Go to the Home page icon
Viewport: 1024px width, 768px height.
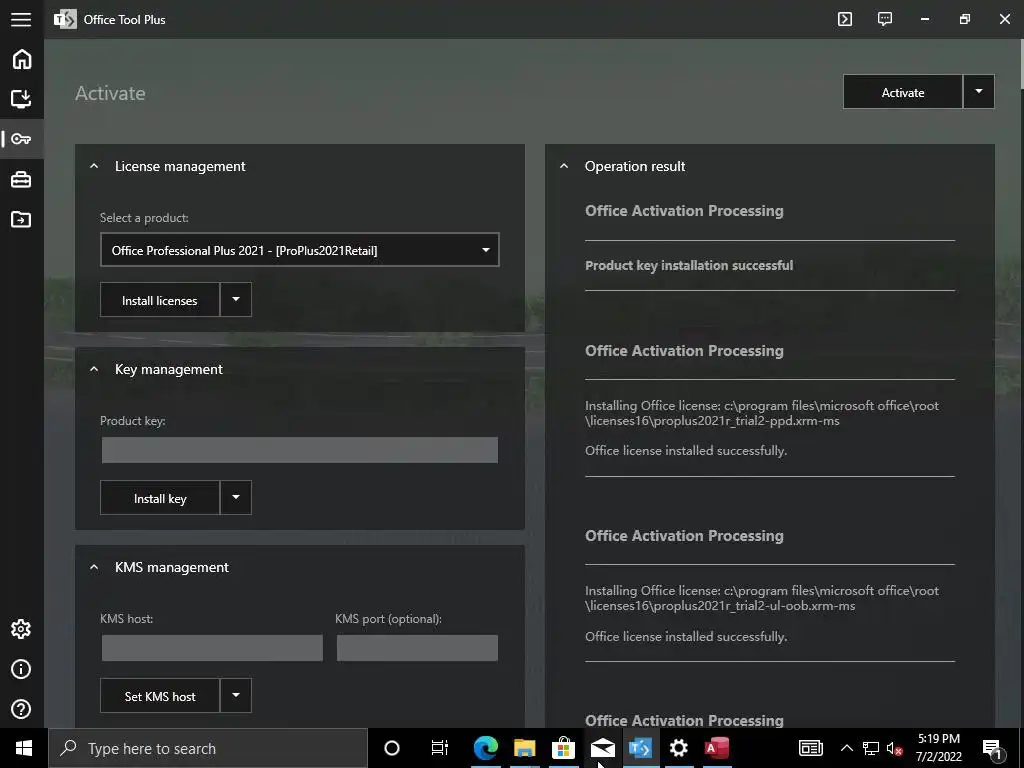pos(22,59)
